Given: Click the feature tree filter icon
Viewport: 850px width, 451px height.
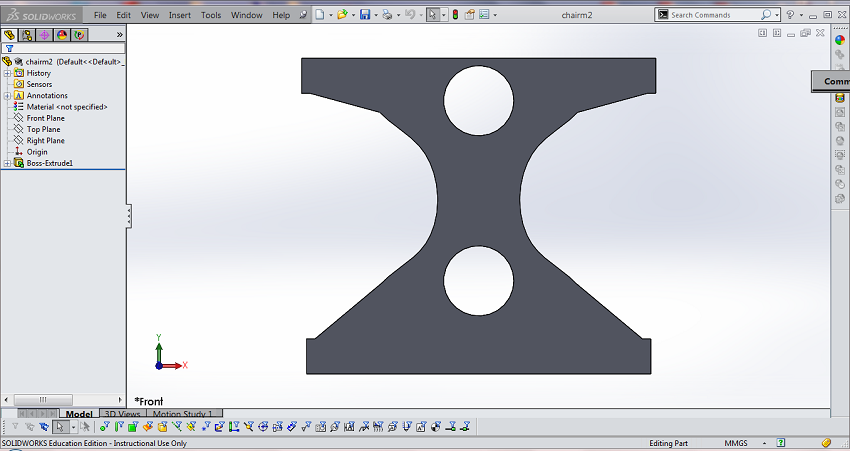Looking at the screenshot, I should 9,48.
